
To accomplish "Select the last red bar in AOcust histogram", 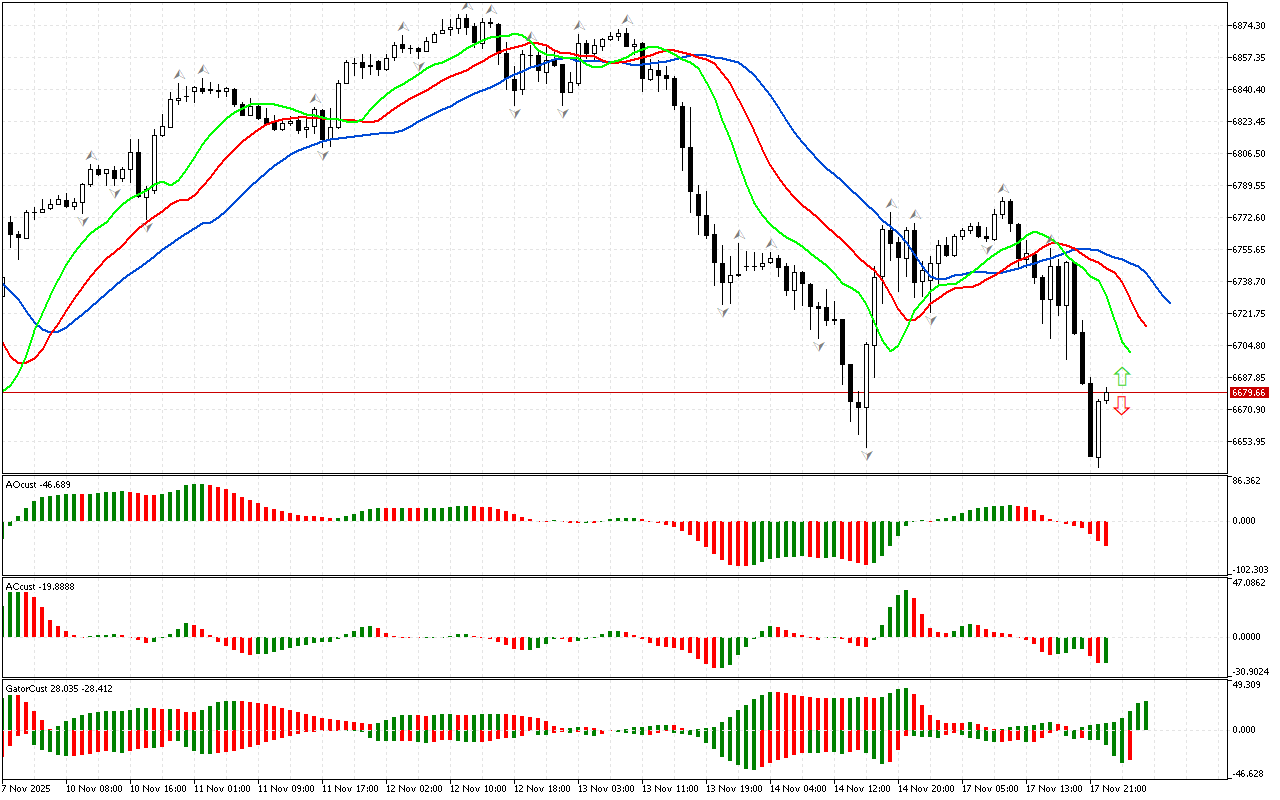I will pyautogui.click(x=1106, y=532).
